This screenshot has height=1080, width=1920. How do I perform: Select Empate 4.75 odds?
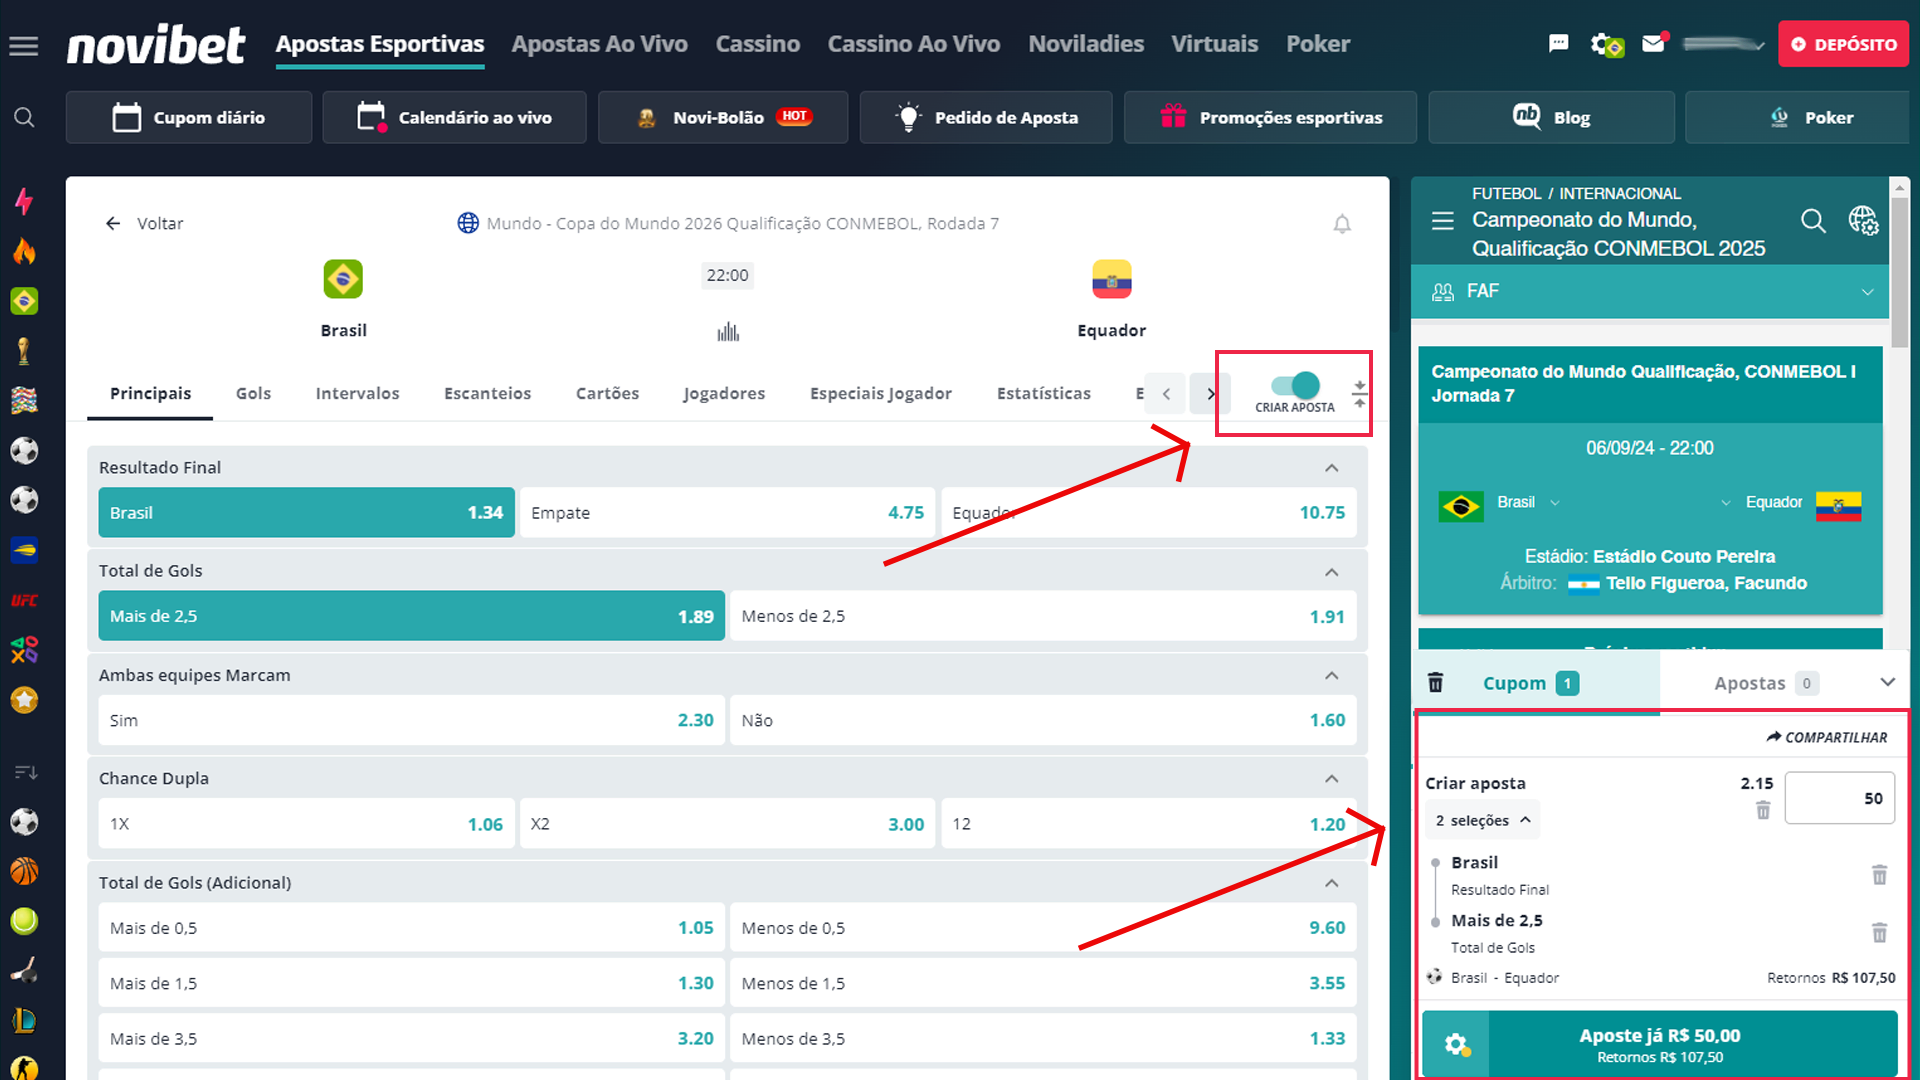pyautogui.click(x=727, y=512)
